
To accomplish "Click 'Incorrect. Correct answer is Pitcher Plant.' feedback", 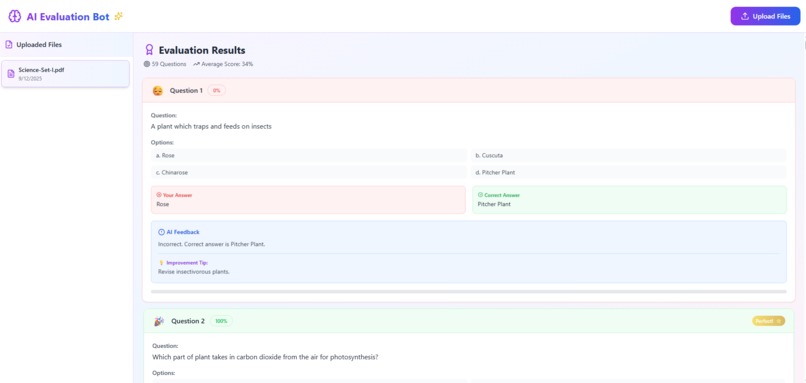I will 212,244.
